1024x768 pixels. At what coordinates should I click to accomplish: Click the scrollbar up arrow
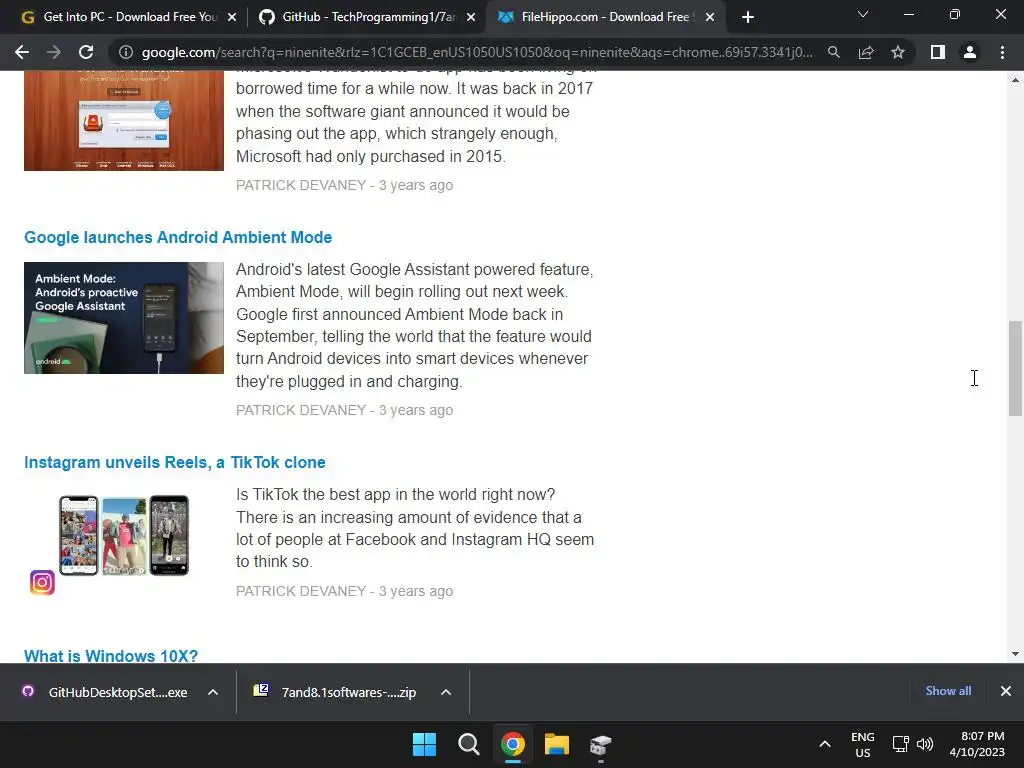(x=1015, y=80)
